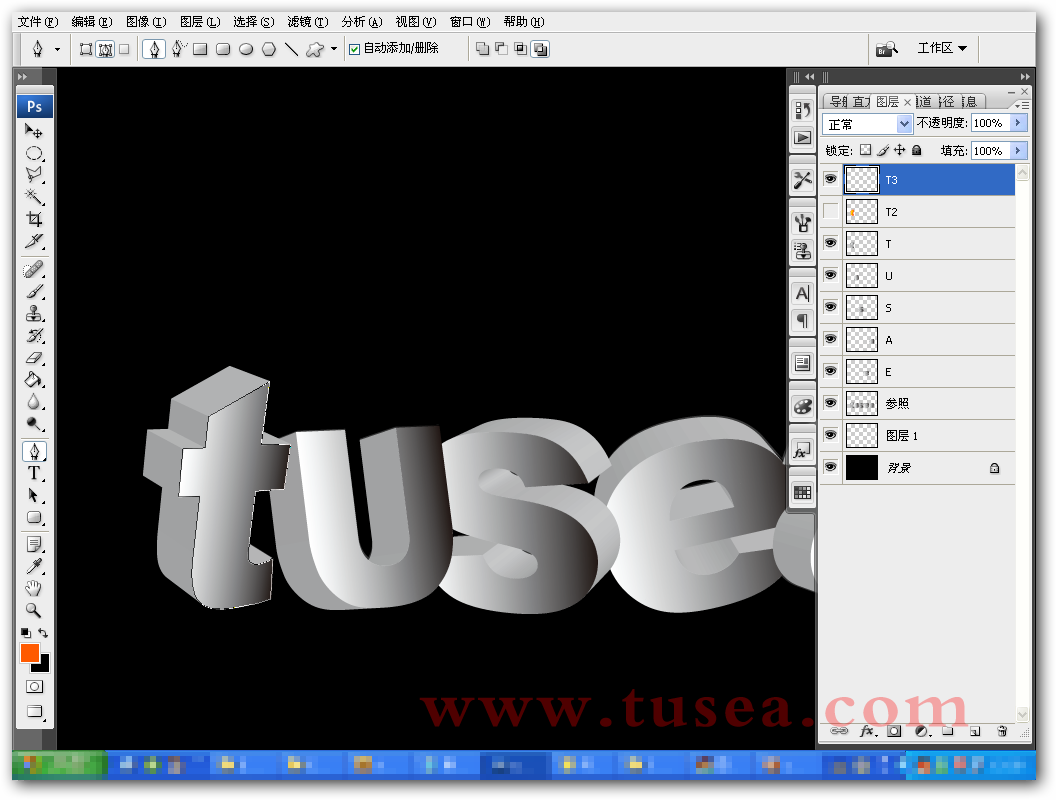Expand the toolbox double-arrow
Screen dimensions: 1056x800
(22, 77)
